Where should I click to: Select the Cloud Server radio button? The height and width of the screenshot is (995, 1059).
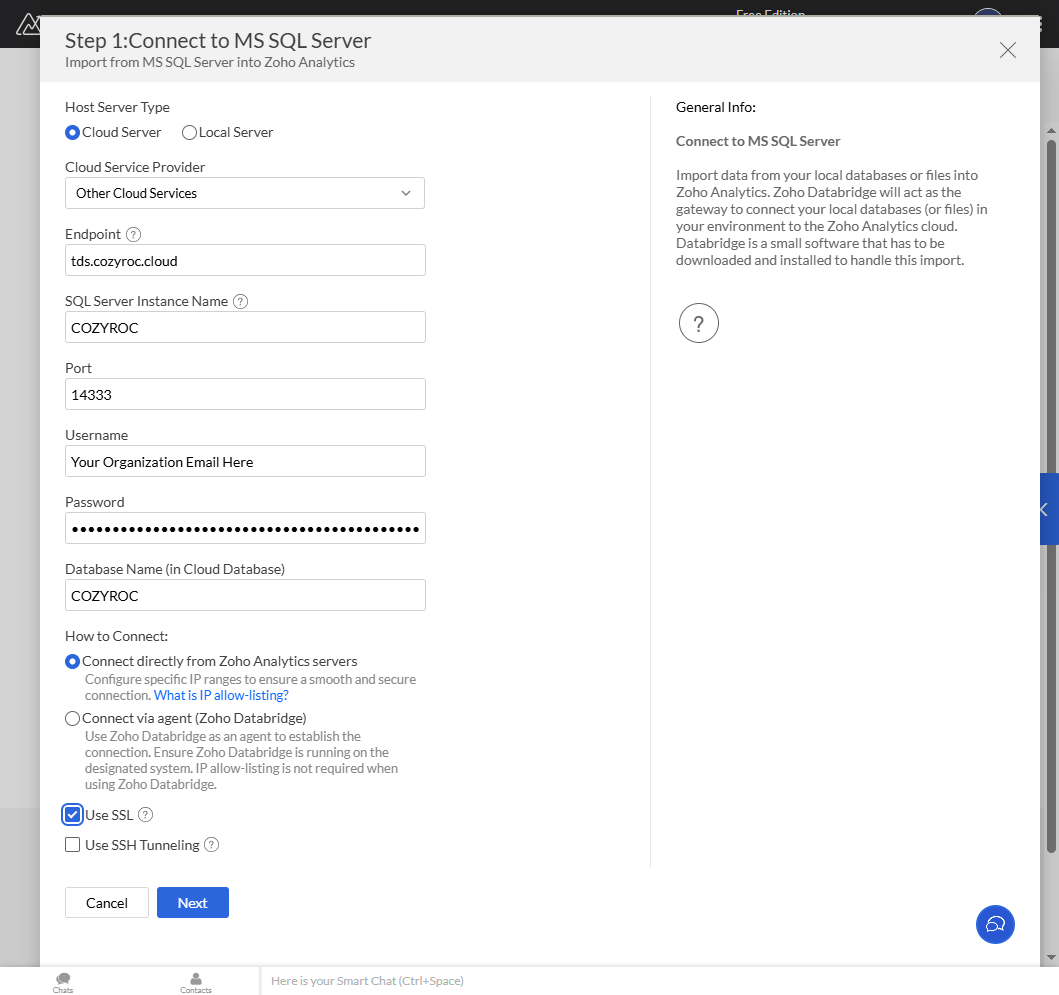72,132
